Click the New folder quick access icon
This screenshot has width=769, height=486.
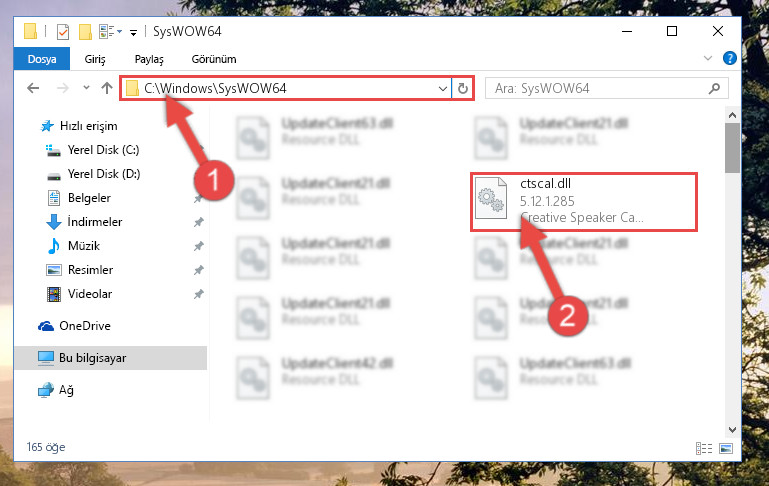click(x=85, y=32)
